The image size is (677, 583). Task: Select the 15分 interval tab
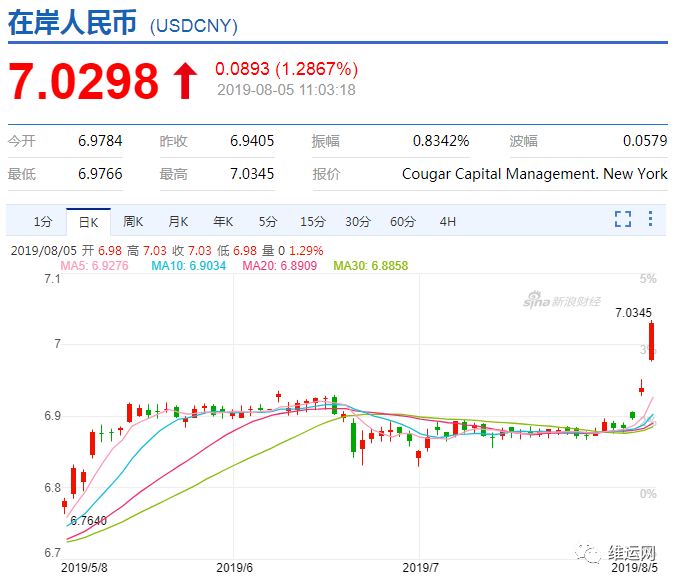(x=313, y=222)
